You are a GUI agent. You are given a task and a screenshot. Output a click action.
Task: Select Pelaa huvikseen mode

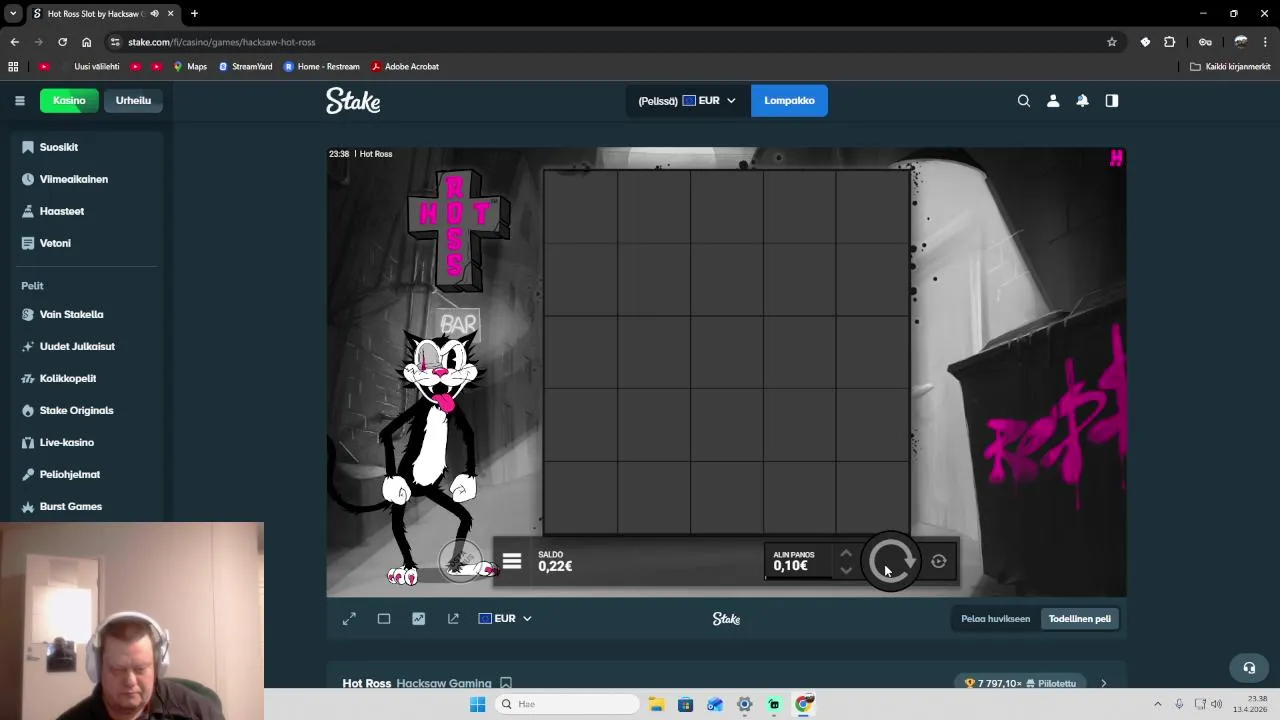click(995, 619)
